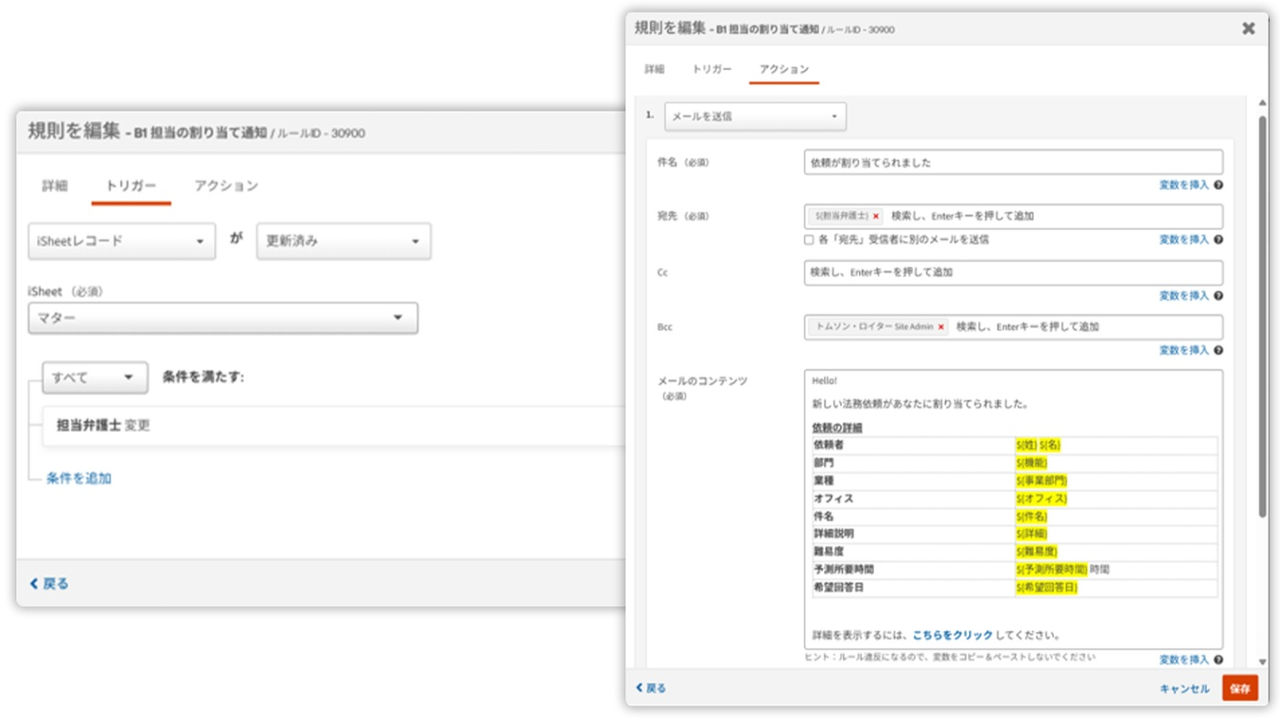The height and width of the screenshot is (720, 1280).
Task: Open the help icon beside 件名's 変数を挿入 link
Action: (1218, 184)
